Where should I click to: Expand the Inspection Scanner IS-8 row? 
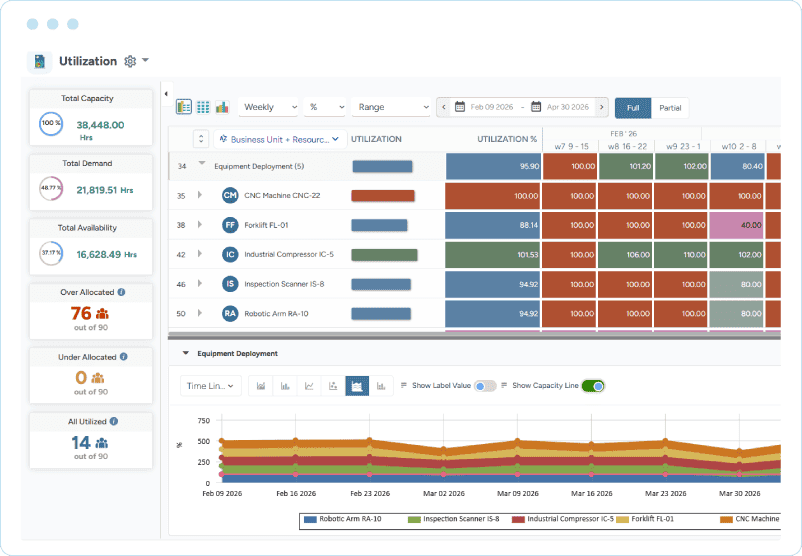pos(200,283)
